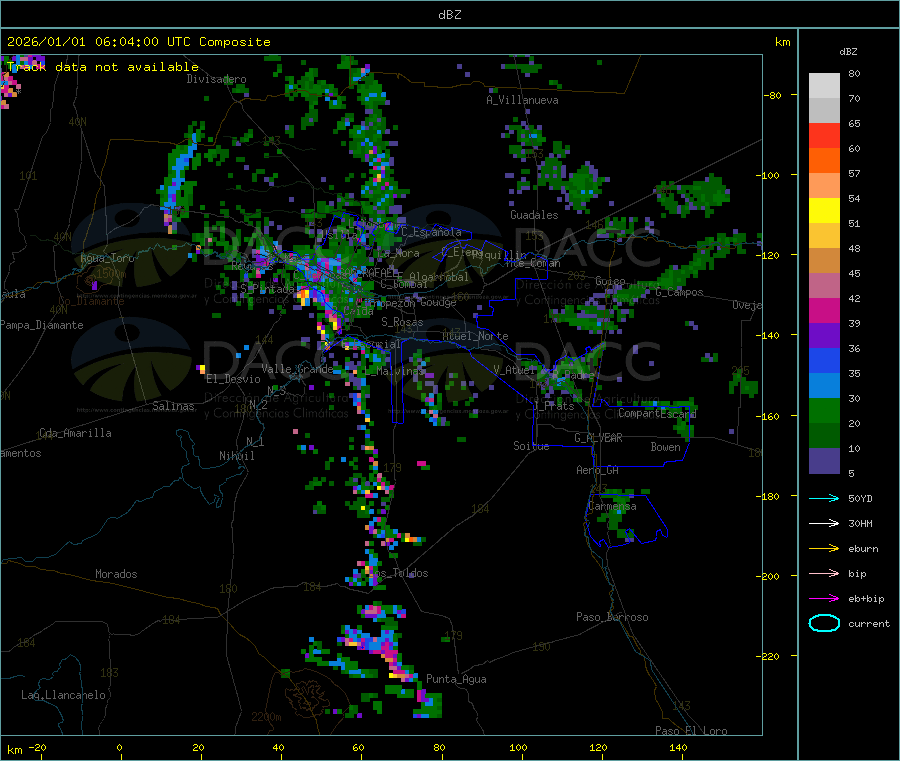Screen dimensions: 900x761
Task: Click the 'Track data not available' message
Action: point(103,67)
